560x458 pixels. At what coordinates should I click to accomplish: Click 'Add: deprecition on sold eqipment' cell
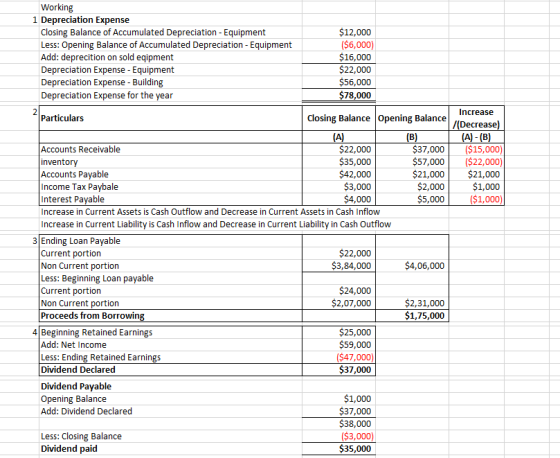click(107, 58)
